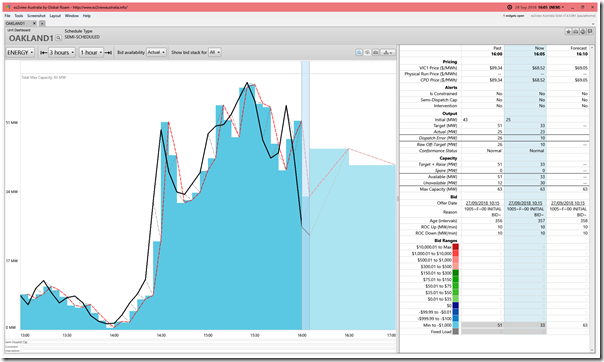The image size is (604, 362).
Task: Step the time range back with left arrow
Action: pos(44,52)
